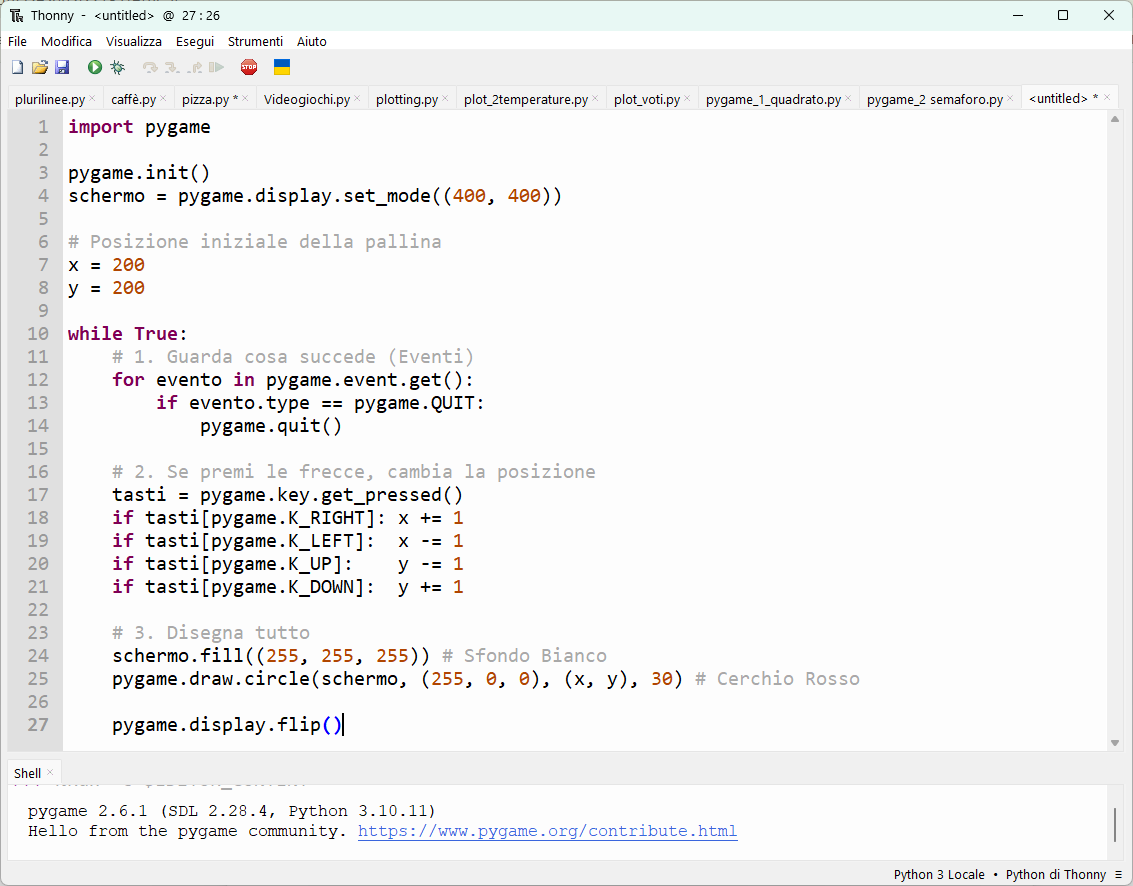Start debugging with the bug icon
The image size is (1133, 886).
pyautogui.click(x=117, y=67)
